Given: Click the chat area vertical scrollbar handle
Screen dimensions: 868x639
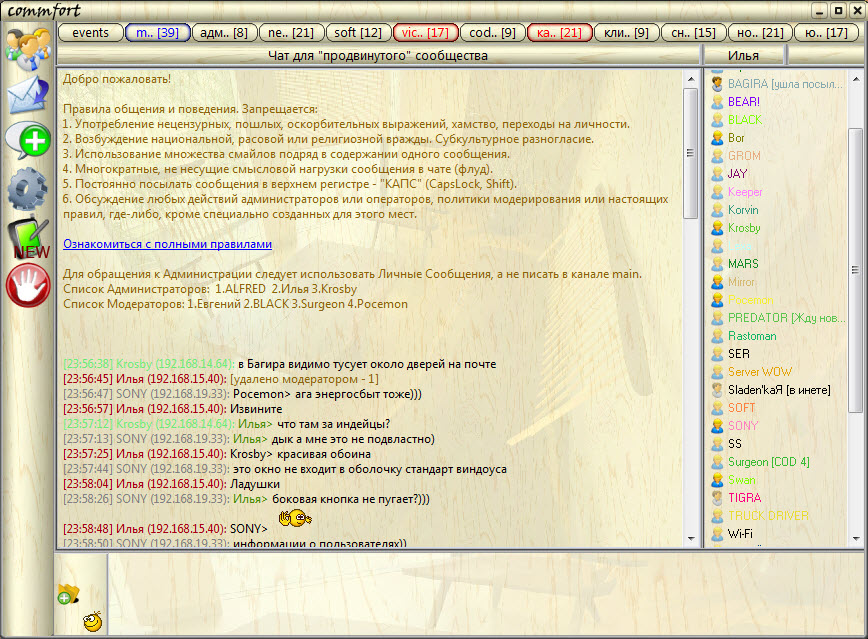Looking at the screenshot, I should 690,153.
